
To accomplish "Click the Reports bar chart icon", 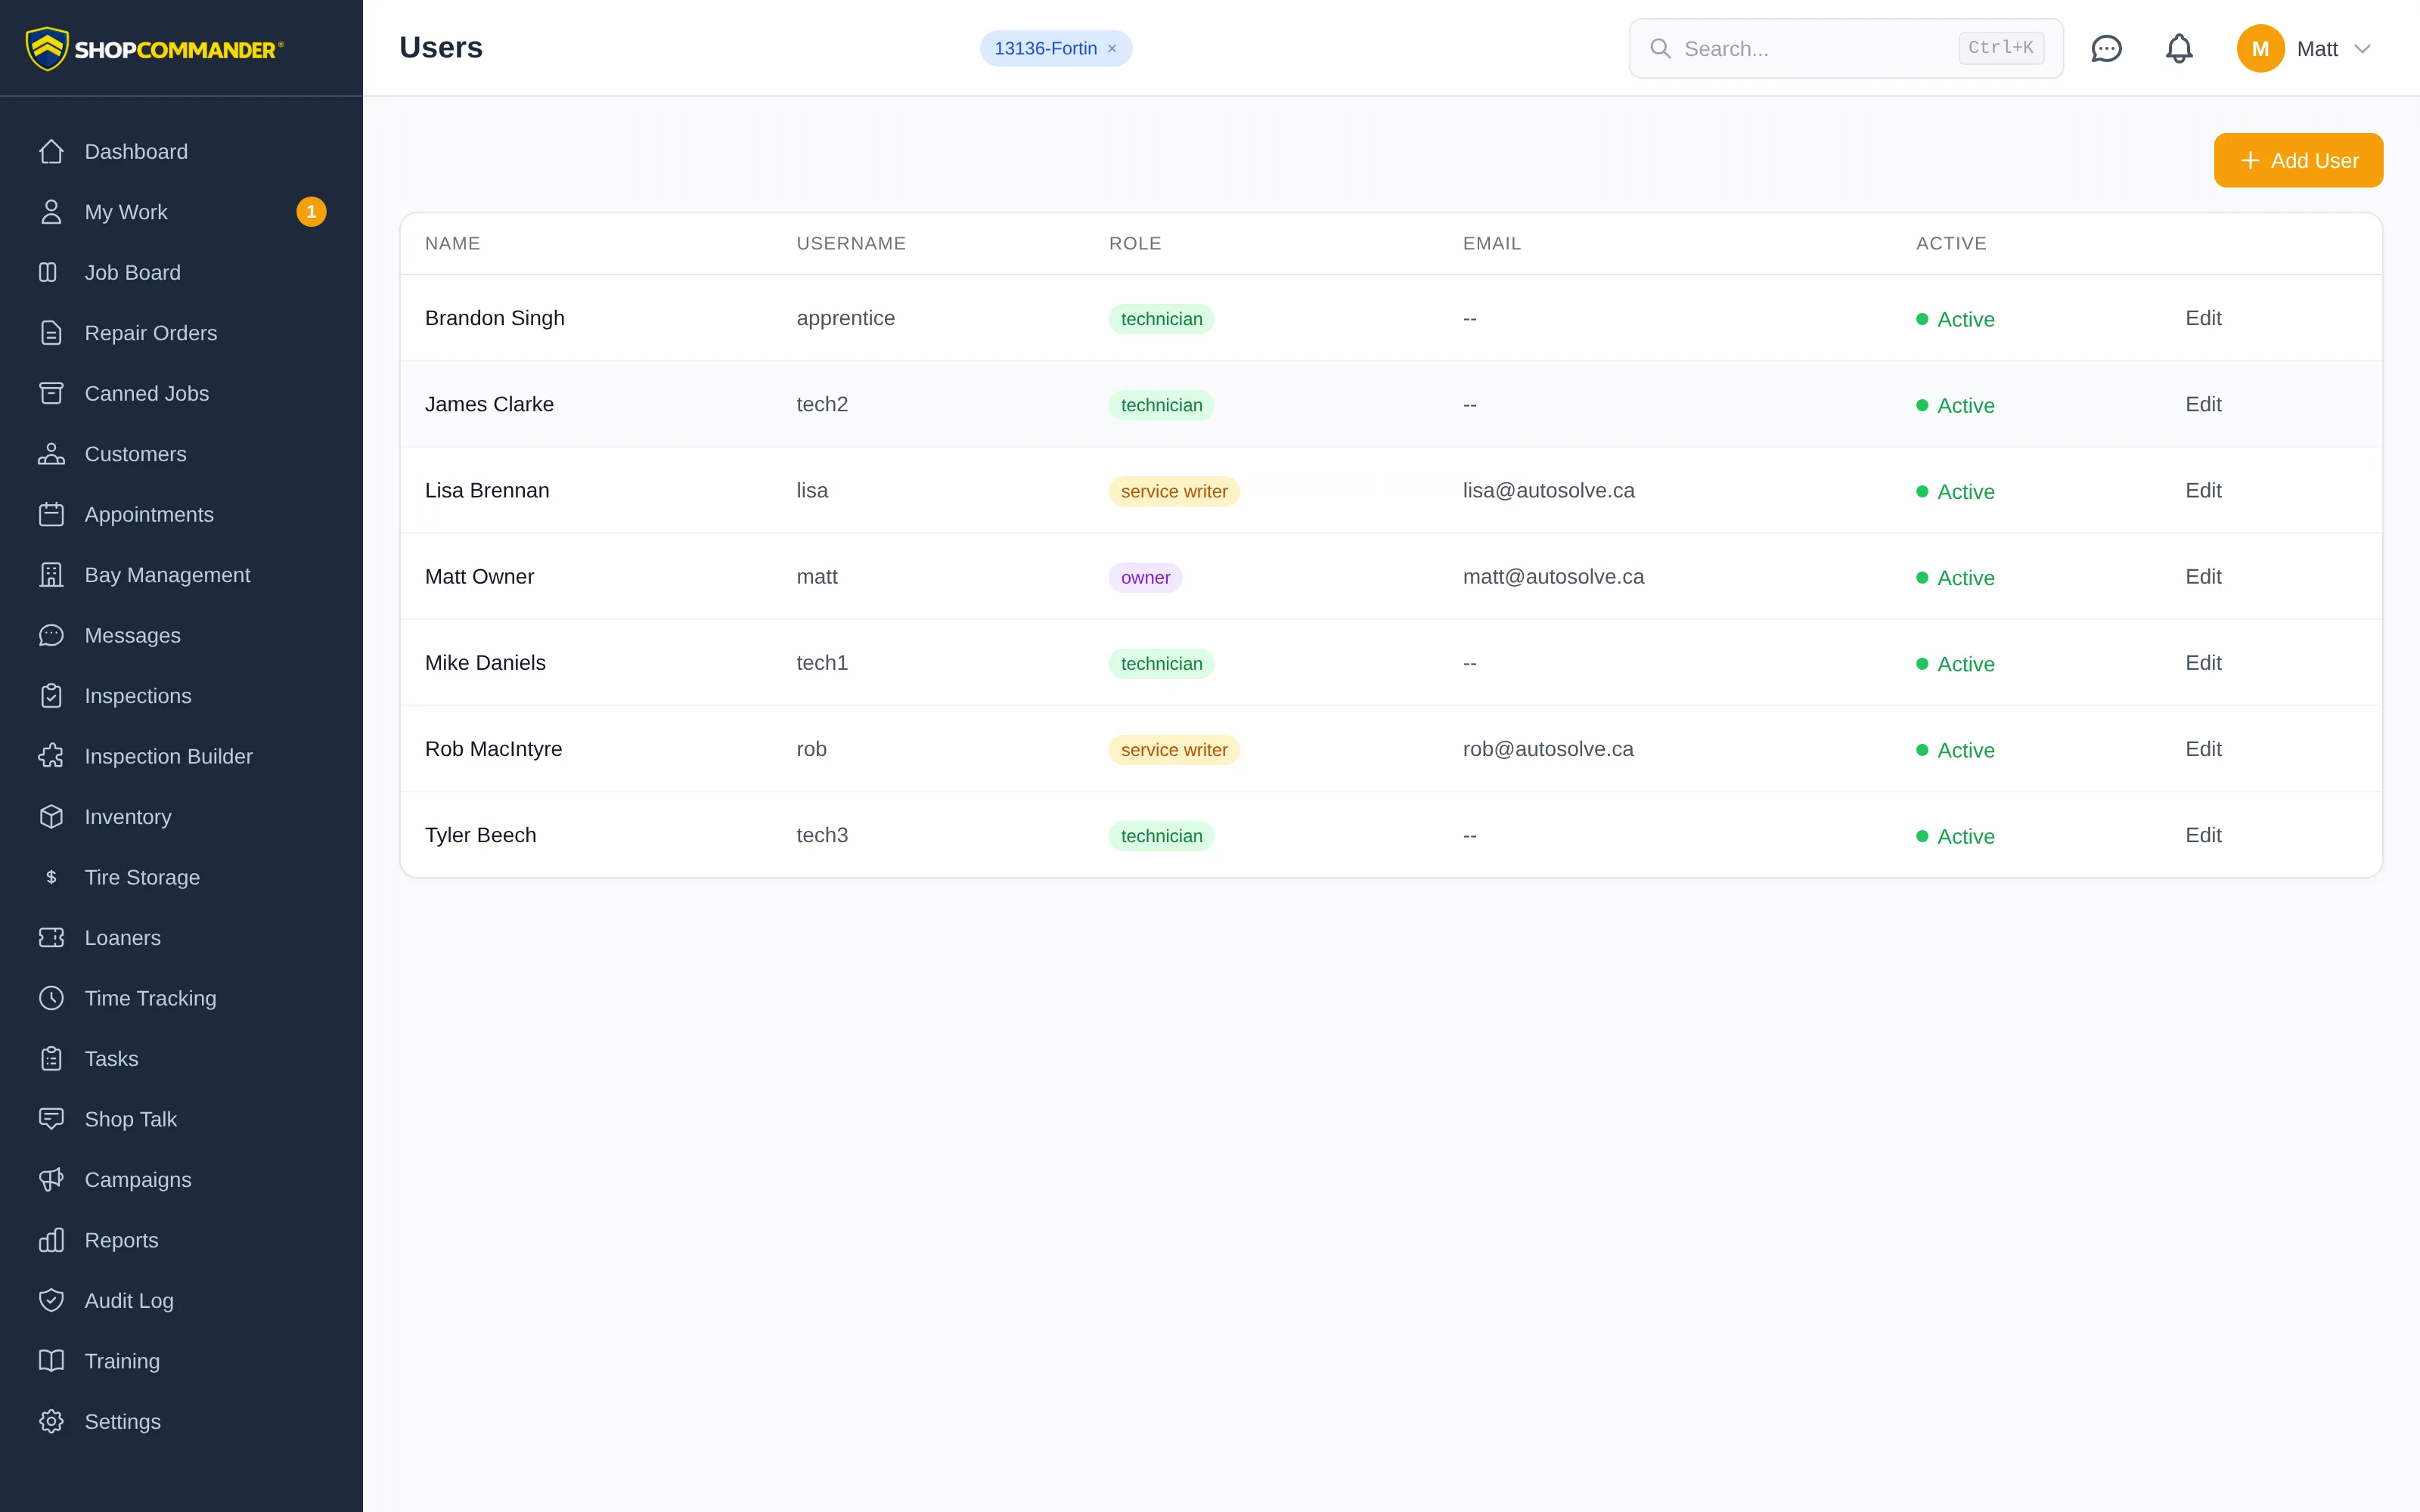I will (51, 1240).
